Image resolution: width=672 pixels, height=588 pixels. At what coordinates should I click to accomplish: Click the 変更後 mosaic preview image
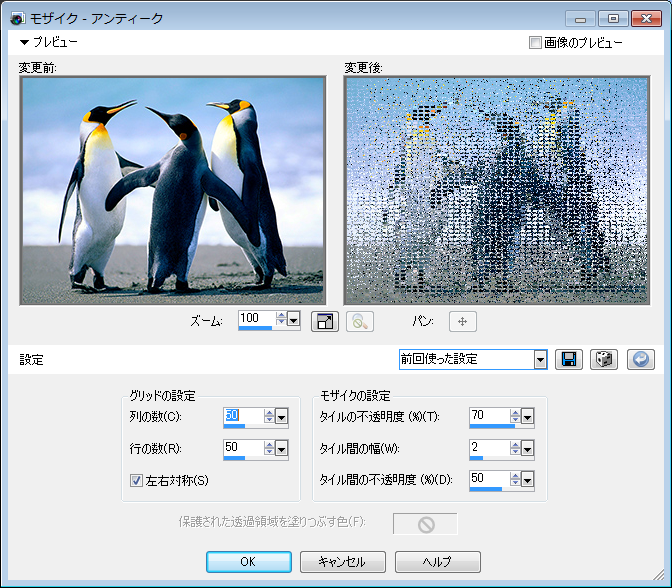[497, 191]
